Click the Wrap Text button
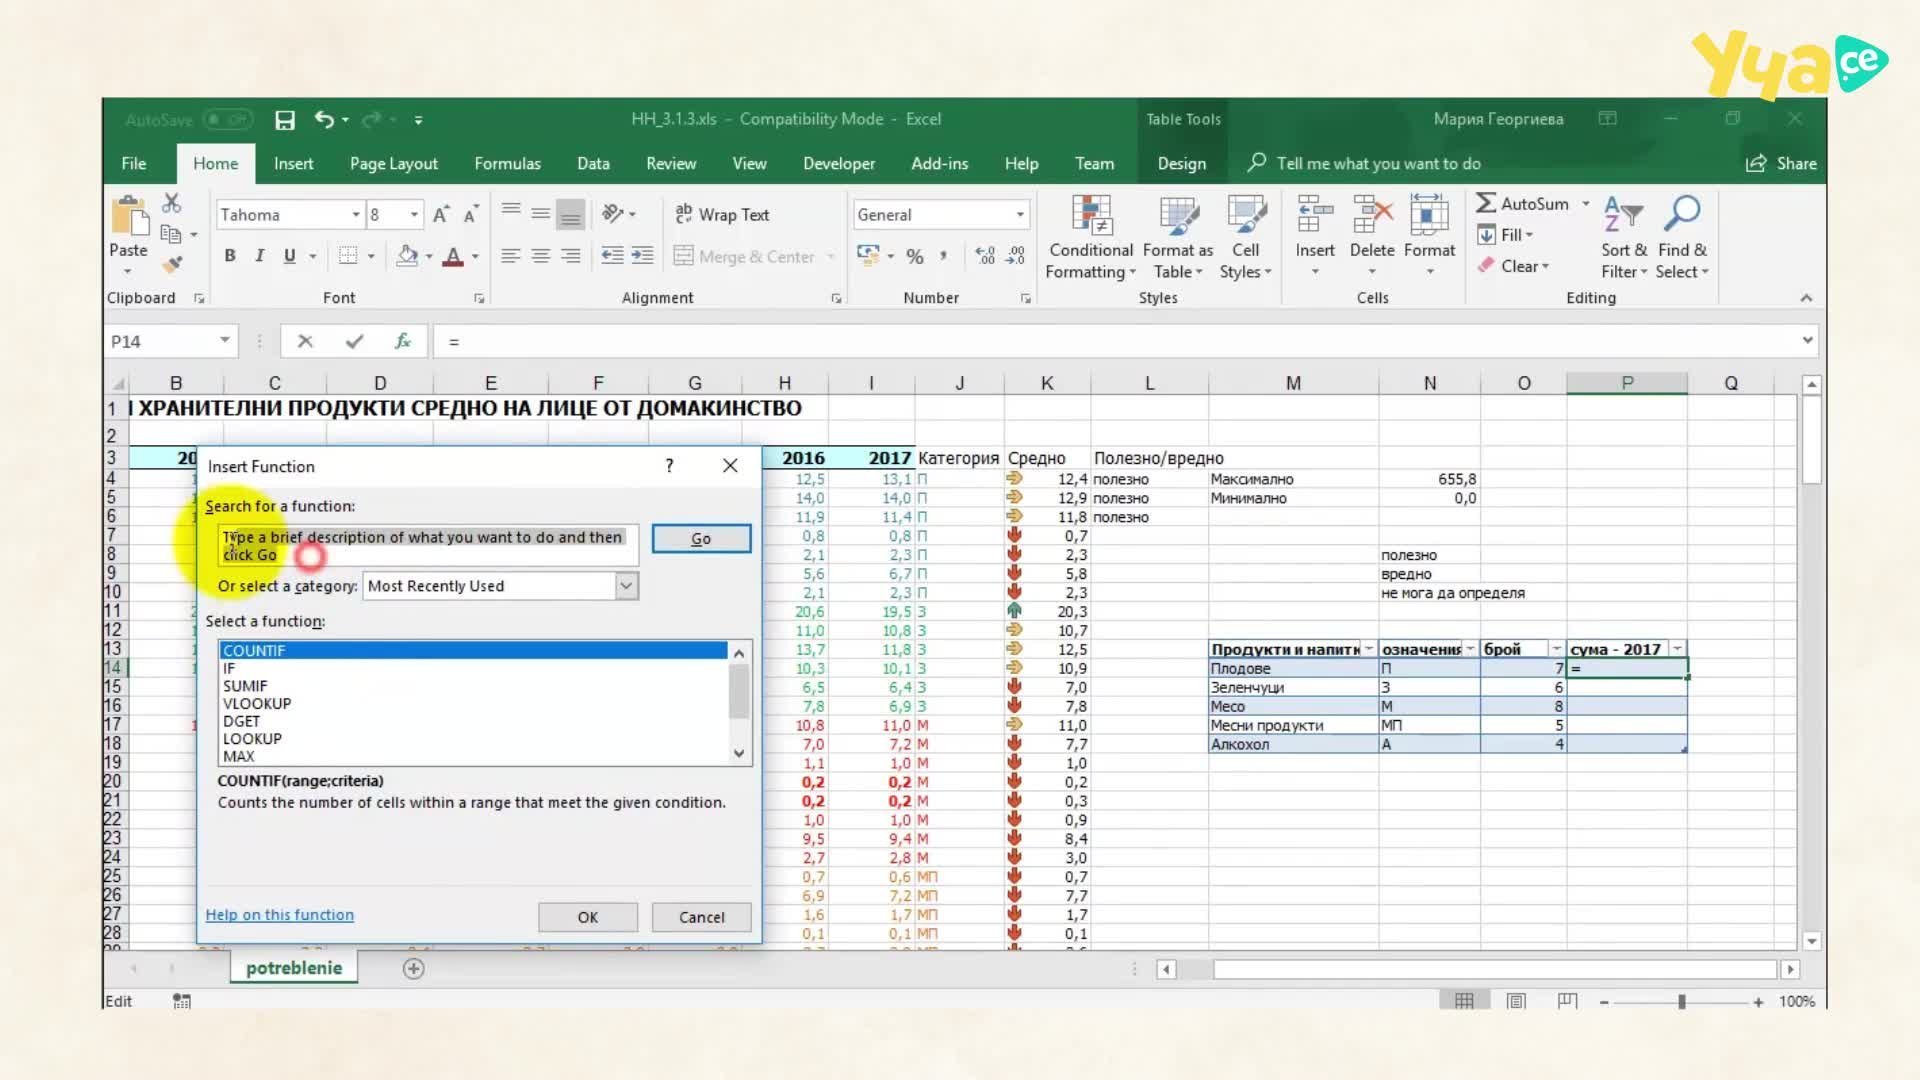Image resolution: width=1920 pixels, height=1080 pixels. point(722,215)
